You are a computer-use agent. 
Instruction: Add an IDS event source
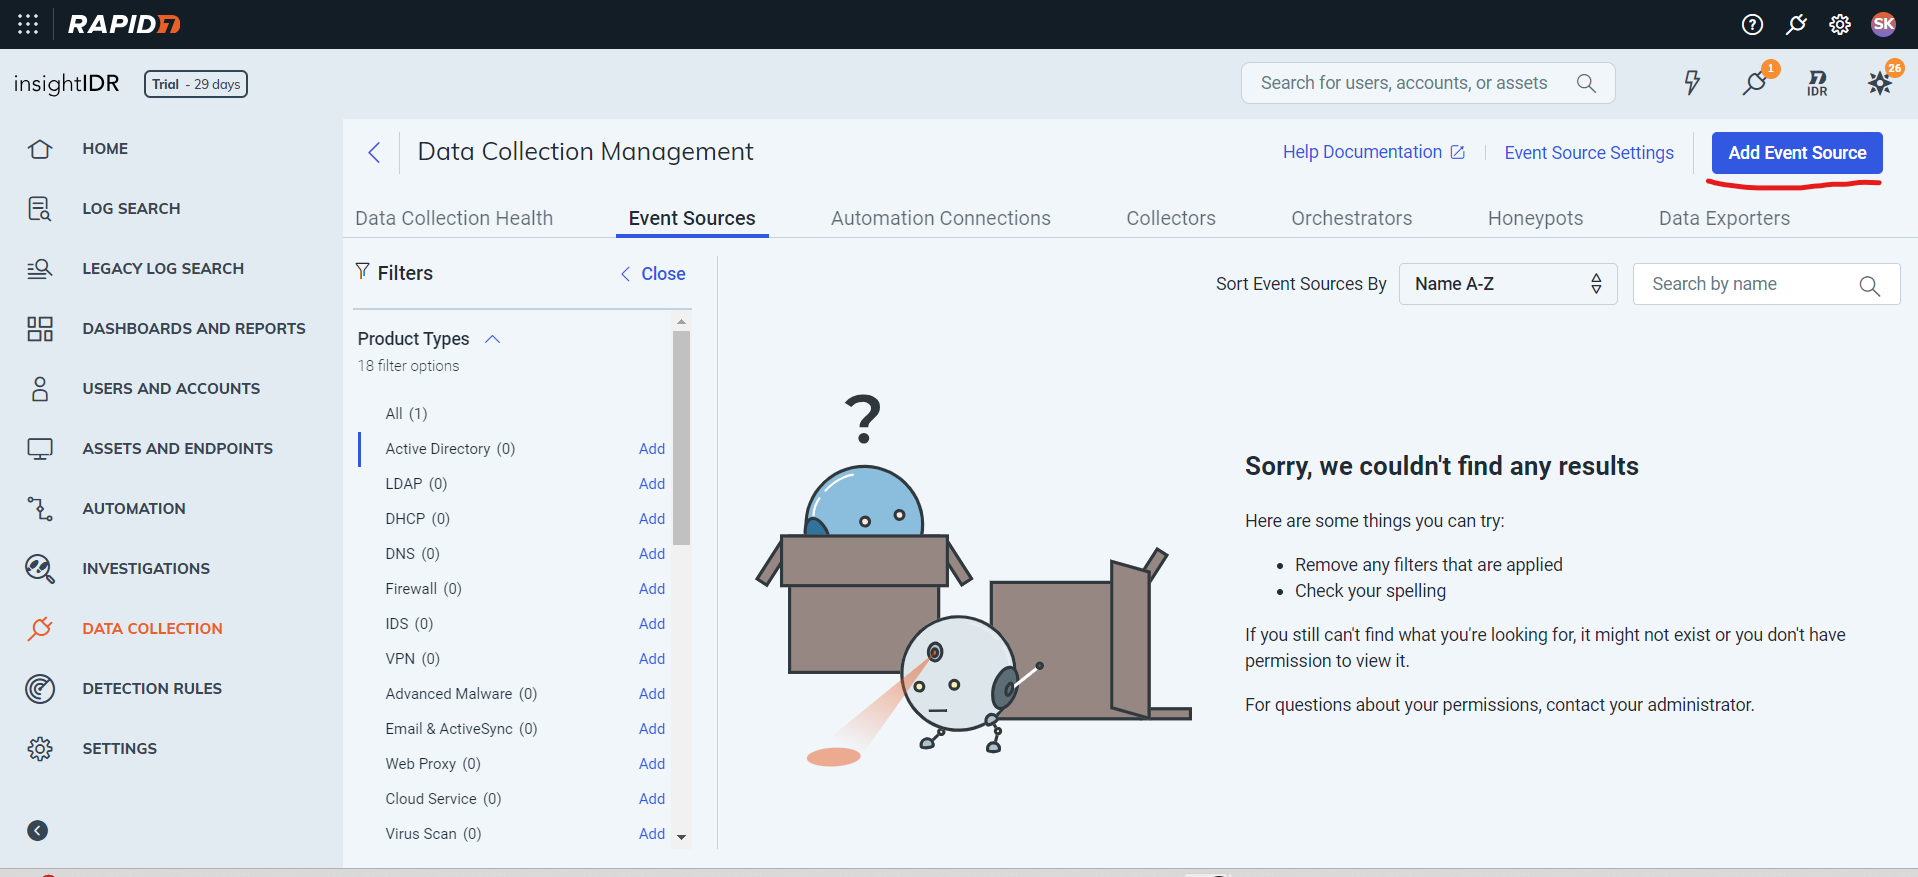[652, 624]
